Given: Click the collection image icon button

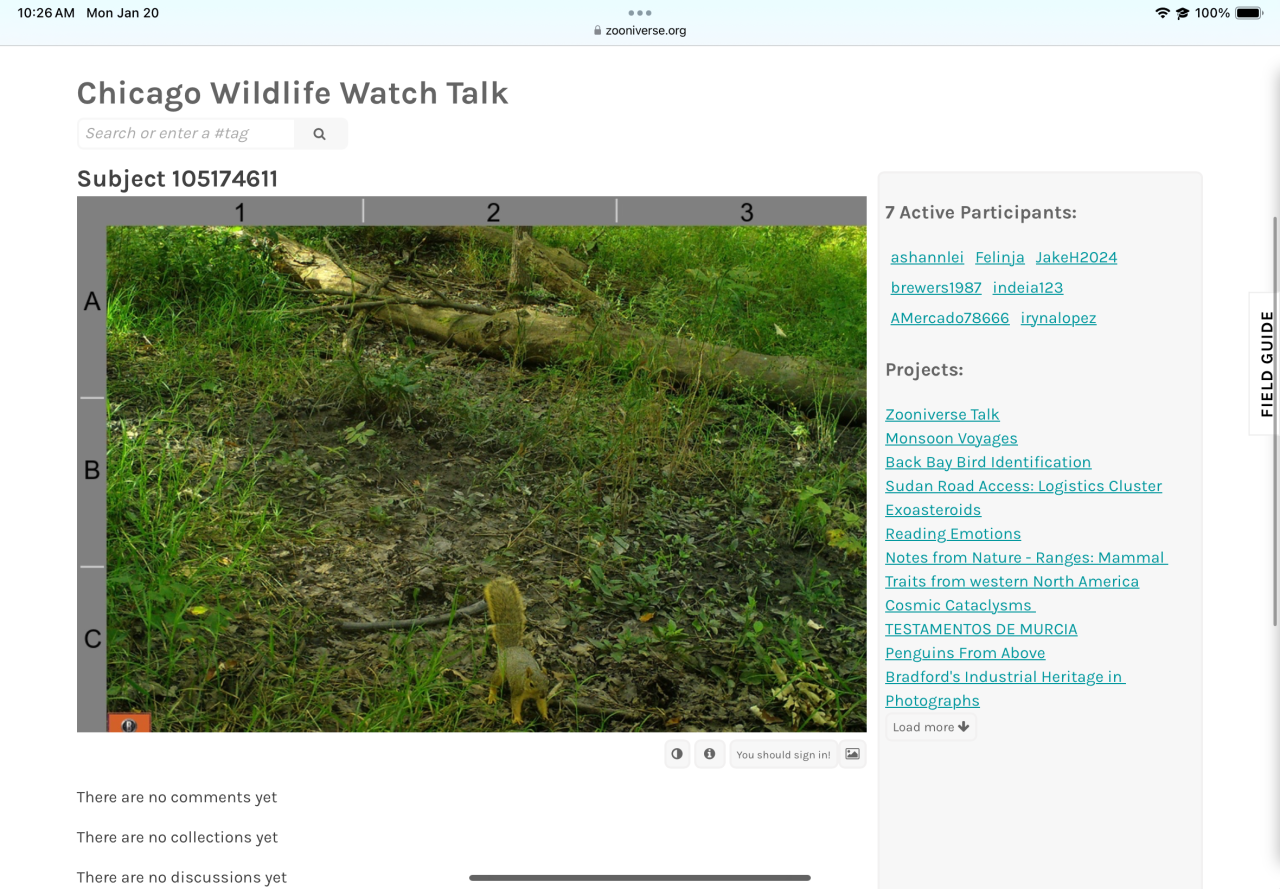Looking at the screenshot, I should (852, 754).
